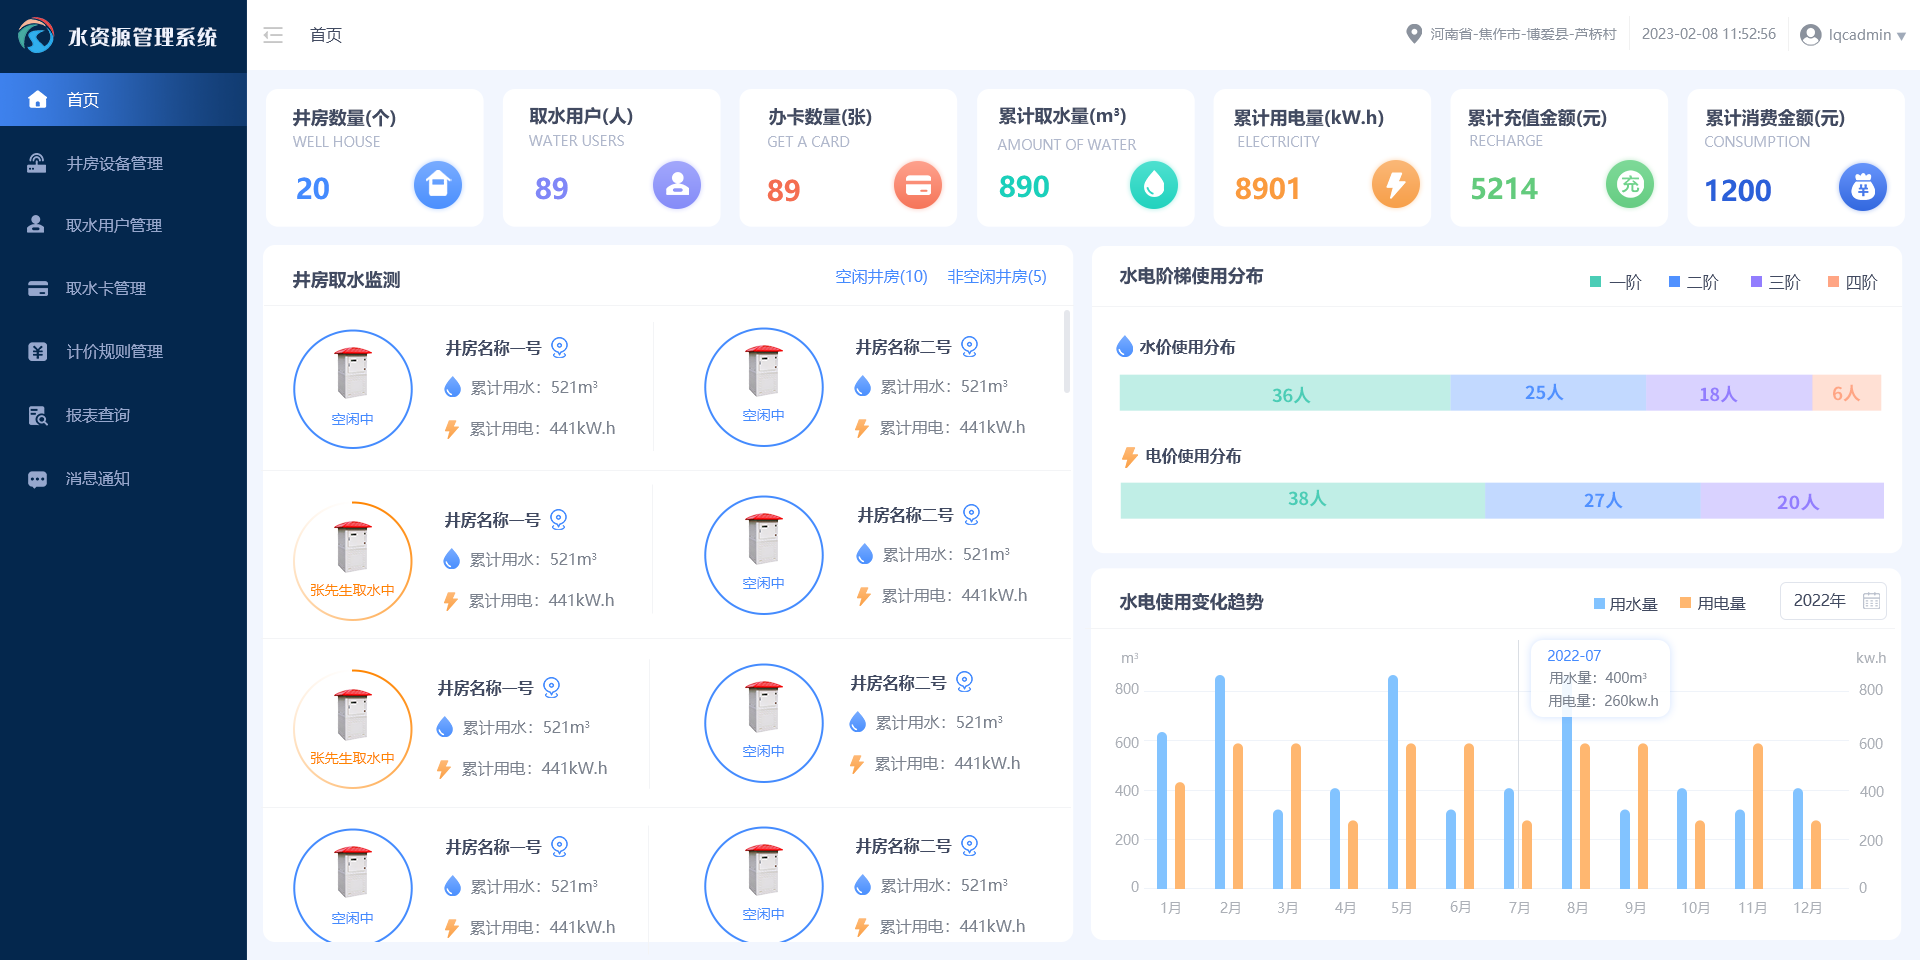Click the red card count icon
The height and width of the screenshot is (960, 1920).
point(917,185)
